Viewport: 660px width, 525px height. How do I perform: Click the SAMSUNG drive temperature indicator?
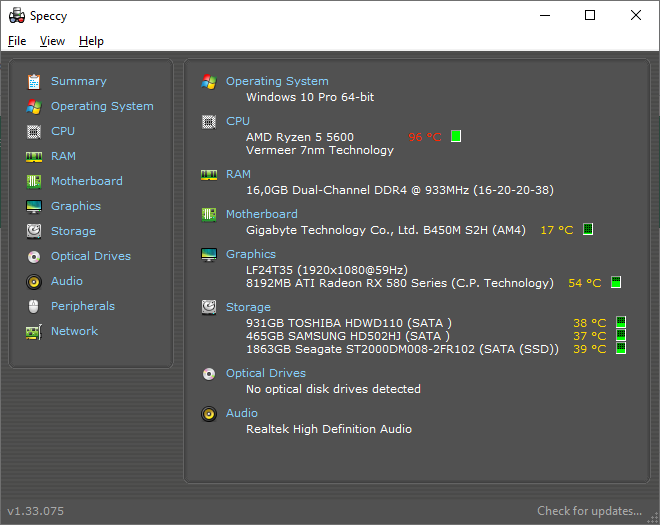pos(621,335)
